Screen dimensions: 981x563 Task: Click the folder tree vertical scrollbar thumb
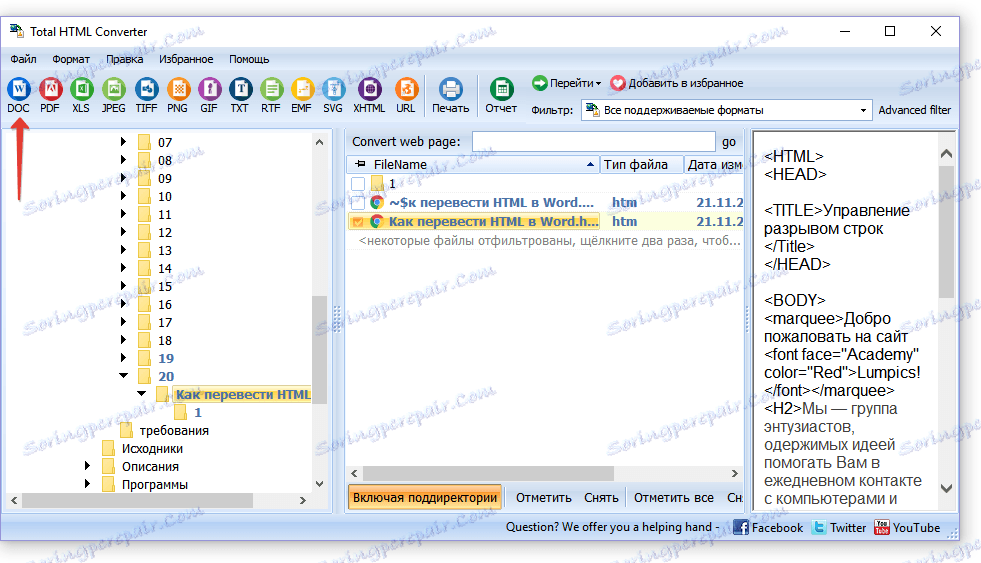point(319,350)
